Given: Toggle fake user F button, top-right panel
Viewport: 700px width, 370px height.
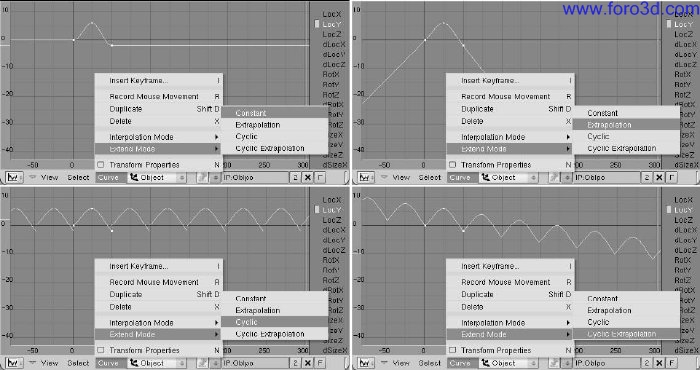Looking at the screenshot, I should pyautogui.click(x=671, y=178).
